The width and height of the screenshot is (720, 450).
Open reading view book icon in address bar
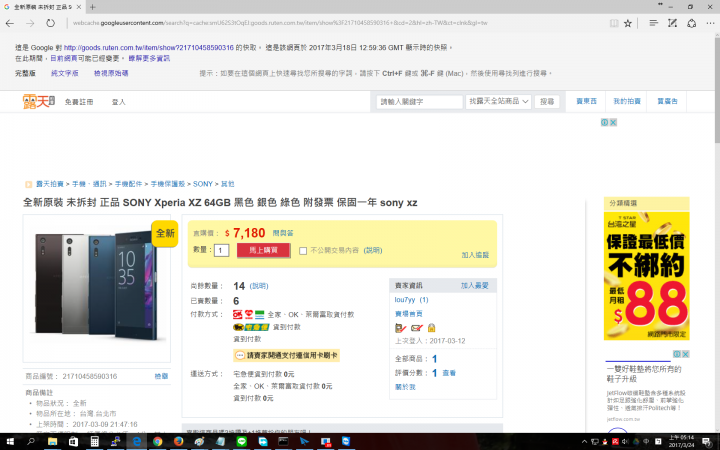pyautogui.click(x=613, y=23)
